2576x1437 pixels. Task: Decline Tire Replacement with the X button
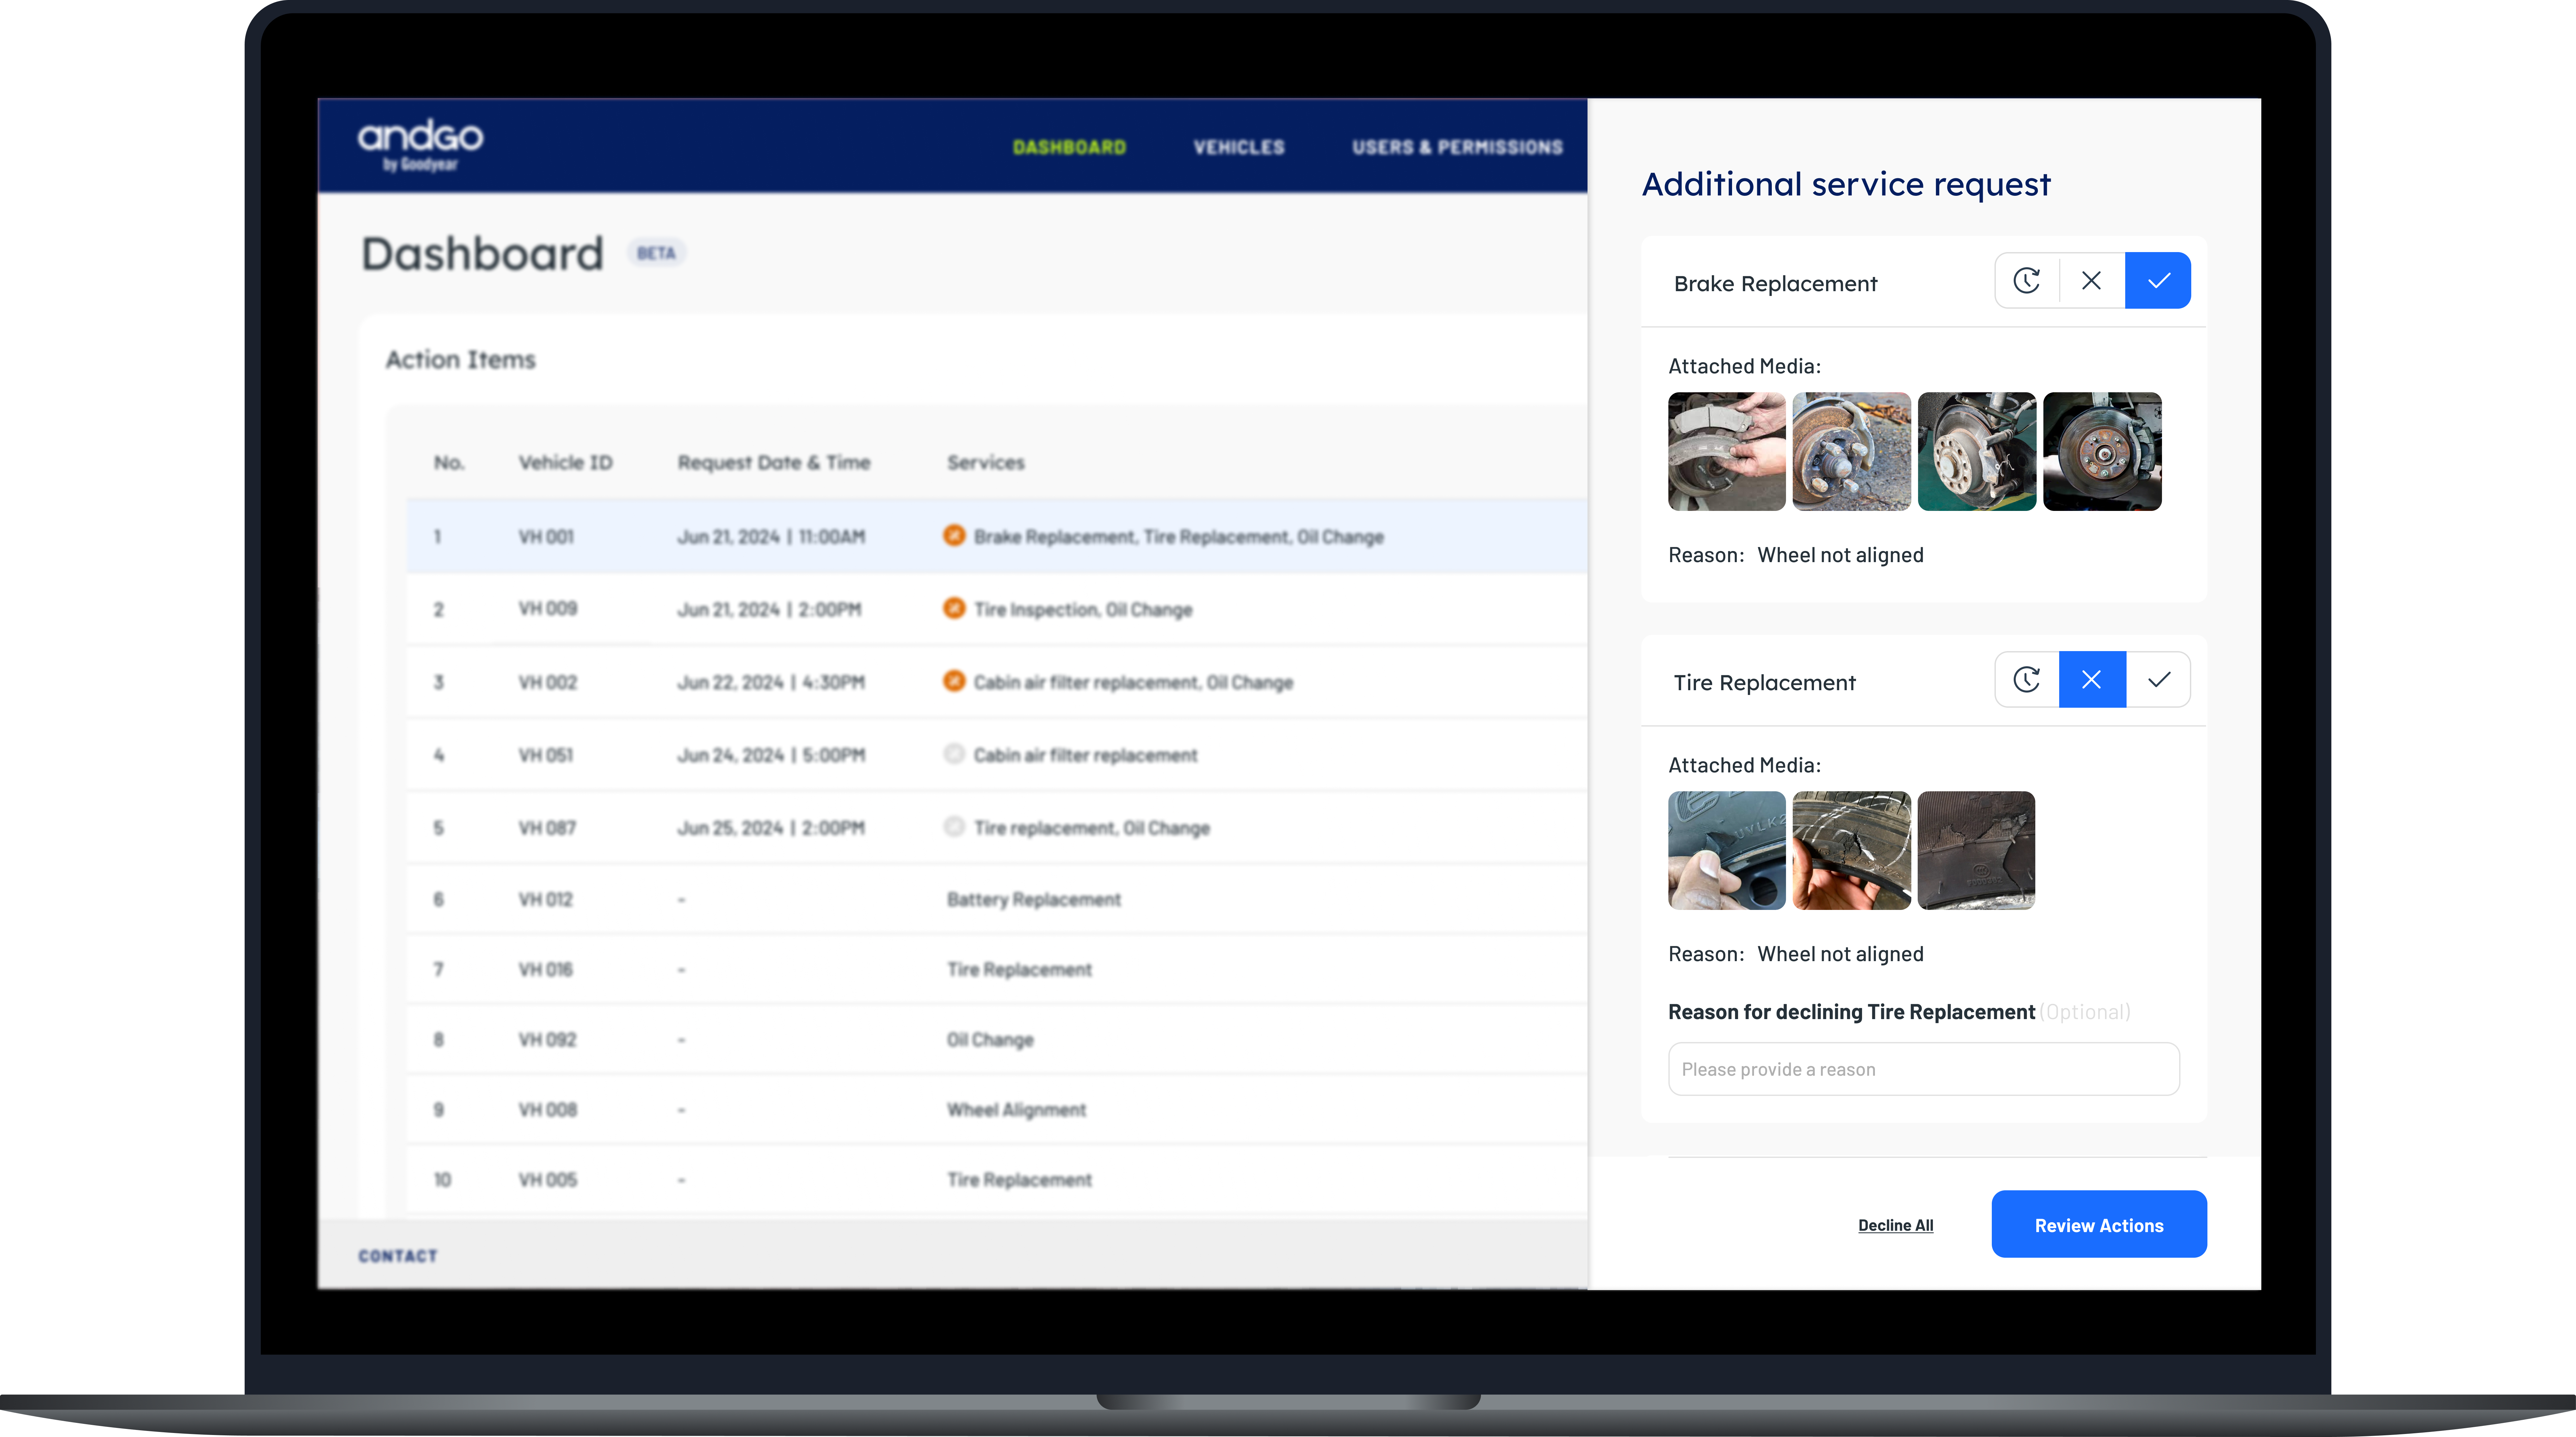pyautogui.click(x=2092, y=680)
